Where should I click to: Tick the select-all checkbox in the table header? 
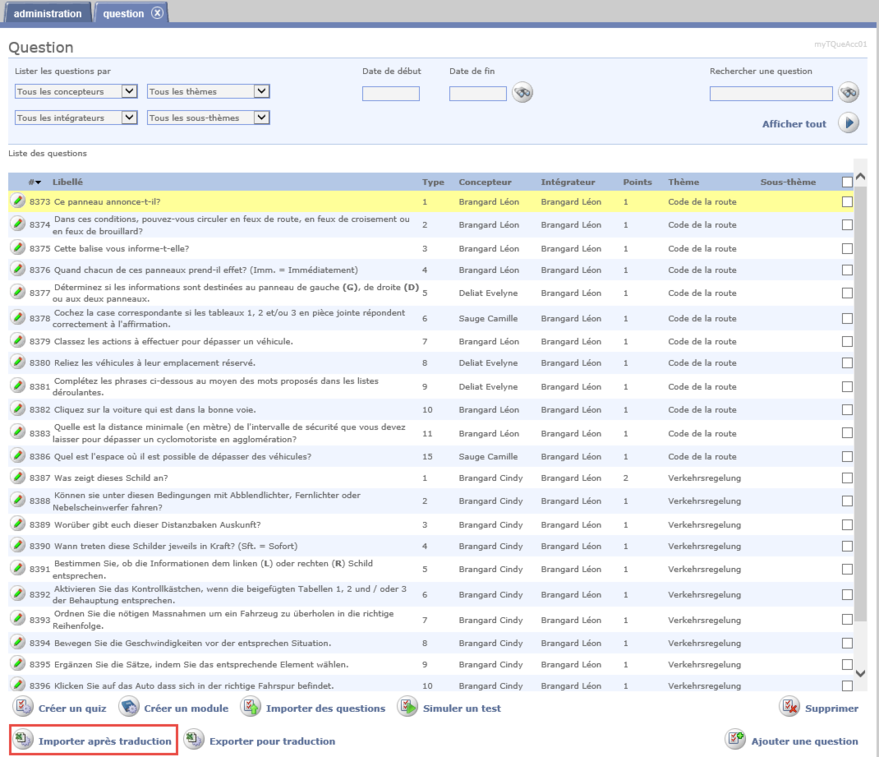[847, 182]
